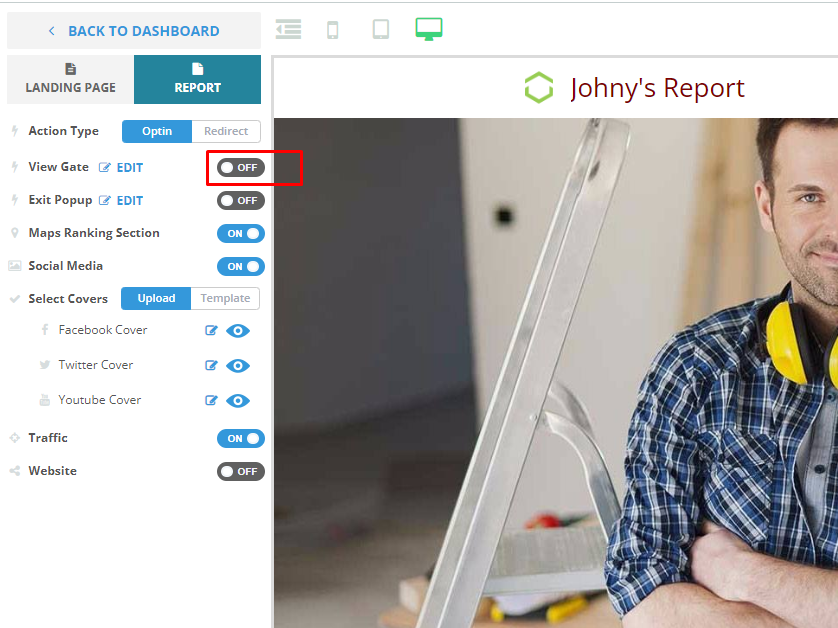Select desktop monitor preview
Viewport: 838px width, 628px height.
click(429, 29)
